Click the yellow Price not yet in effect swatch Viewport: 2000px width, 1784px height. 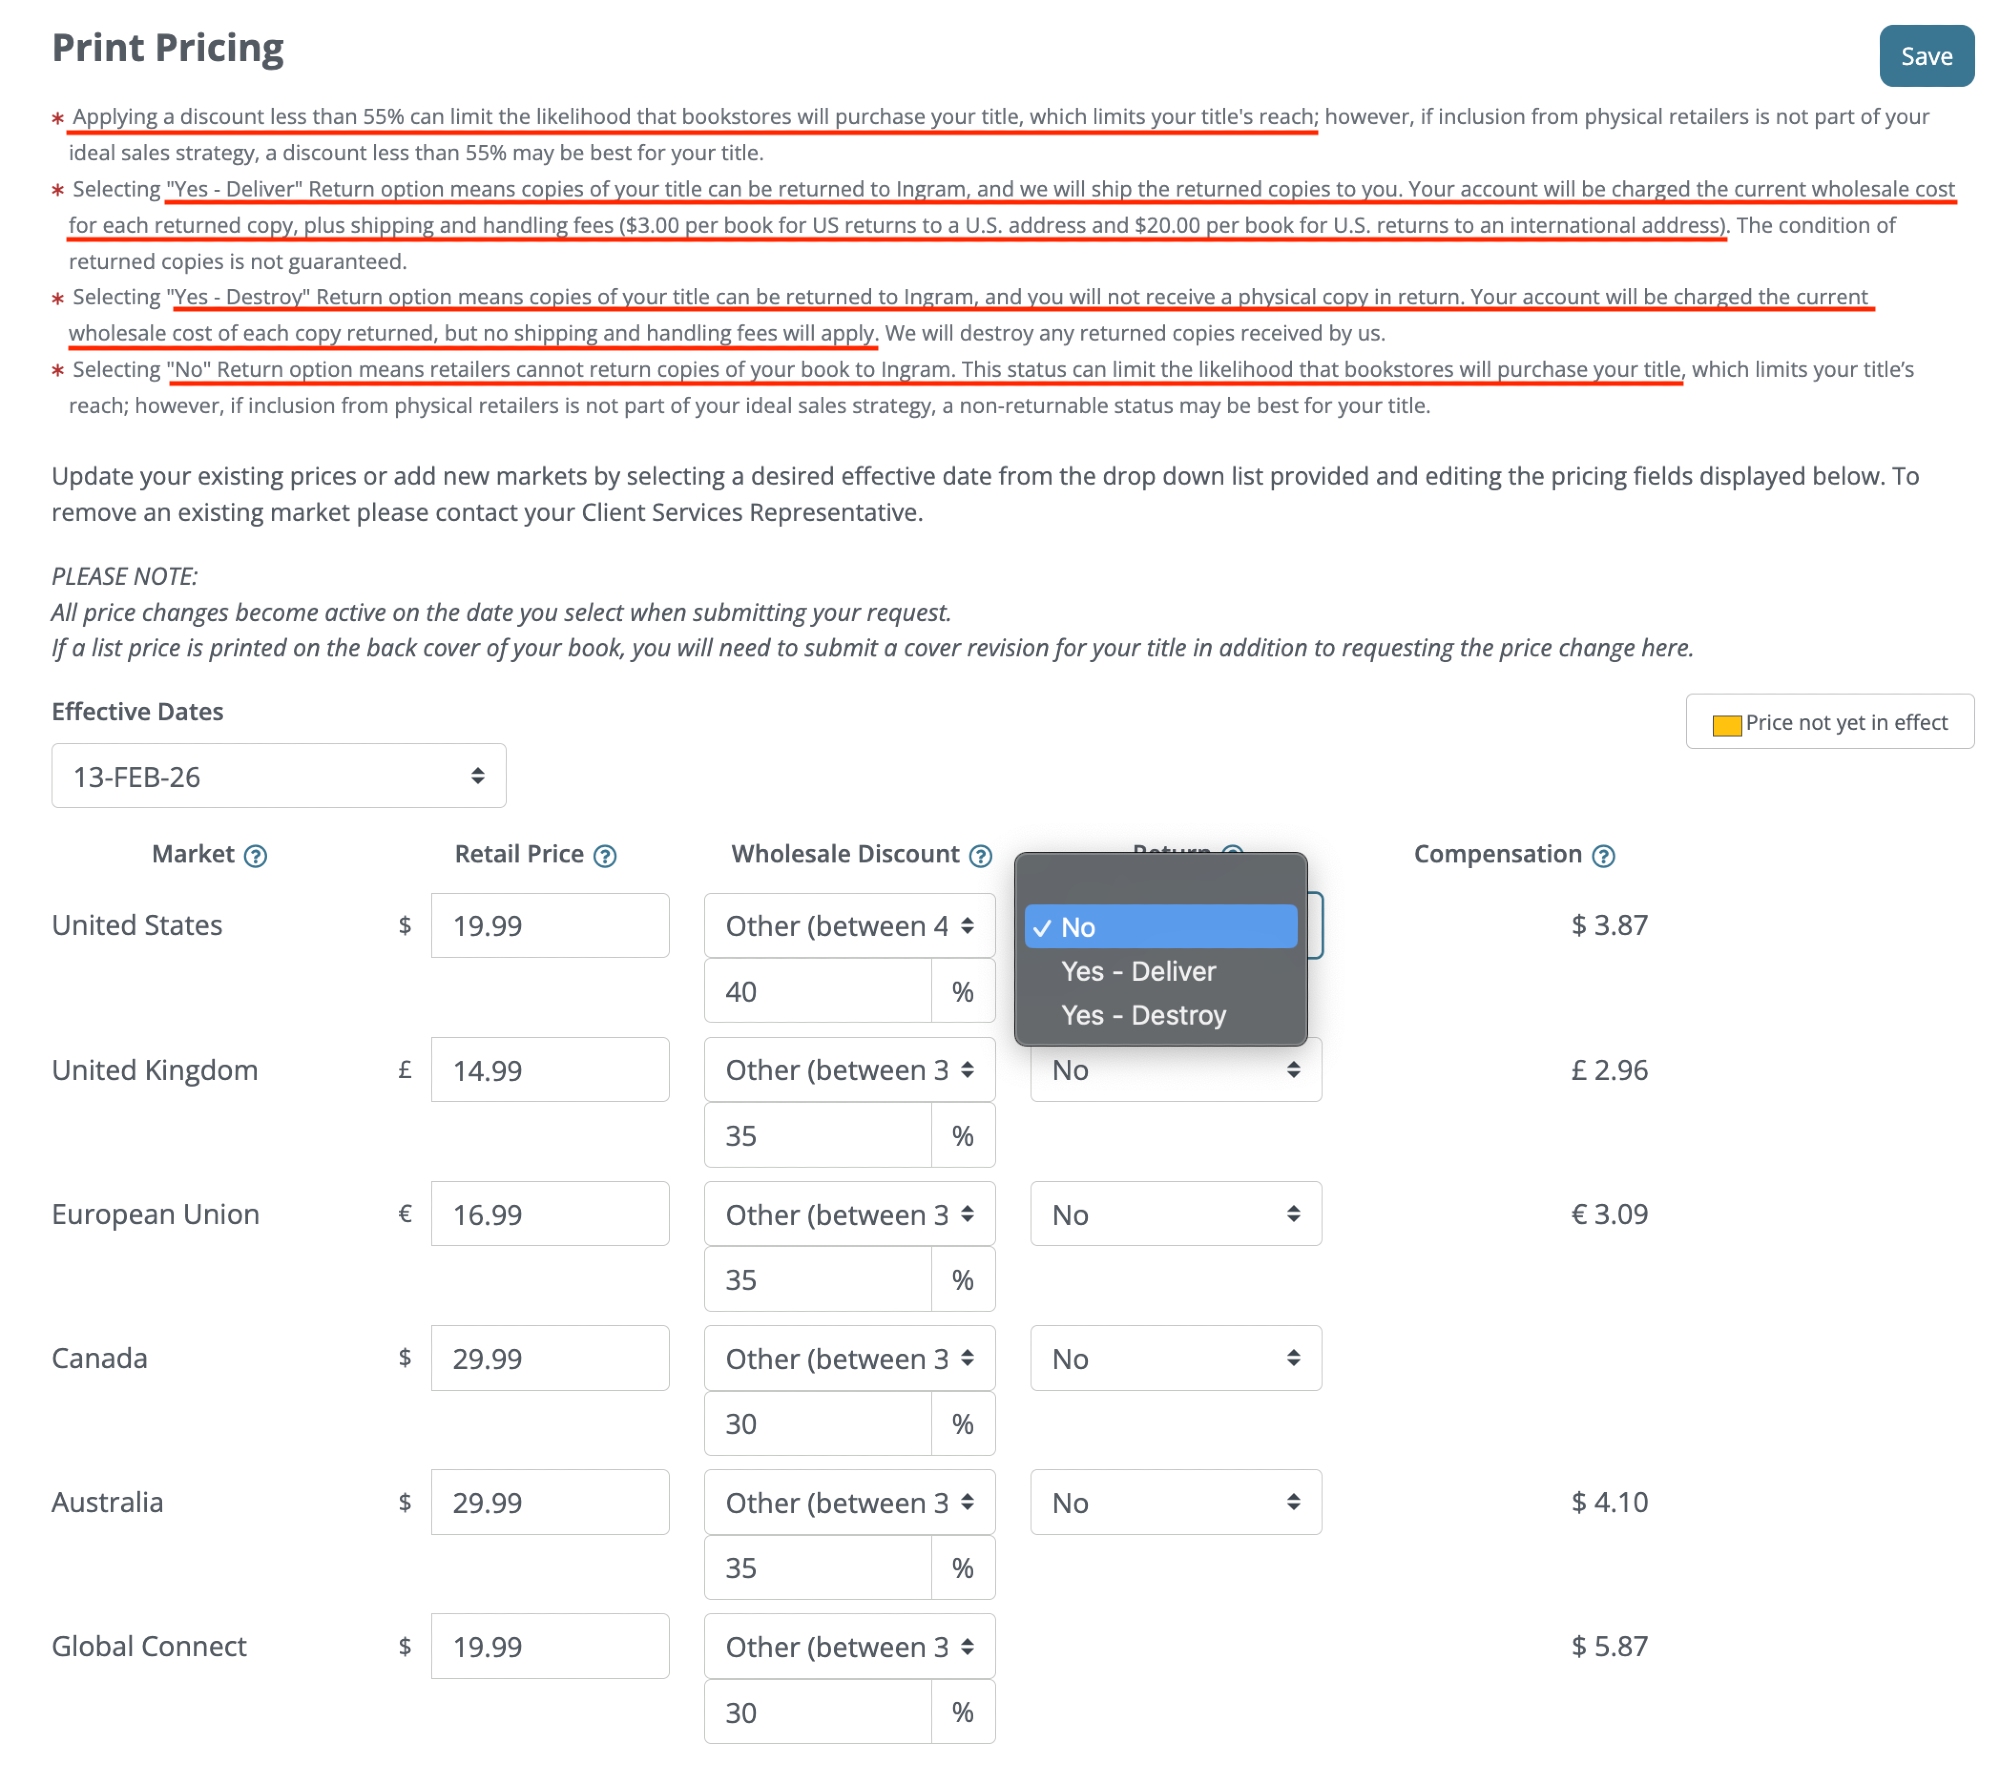[x=1726, y=724]
